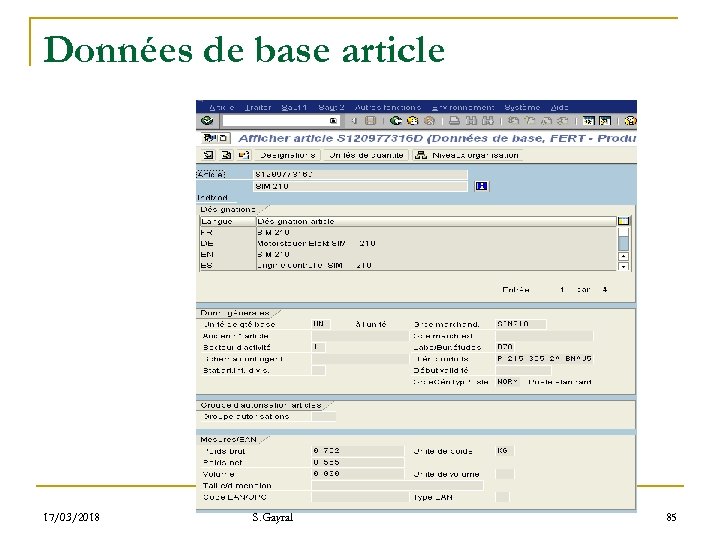Click the Poids brut value field

coord(357,451)
